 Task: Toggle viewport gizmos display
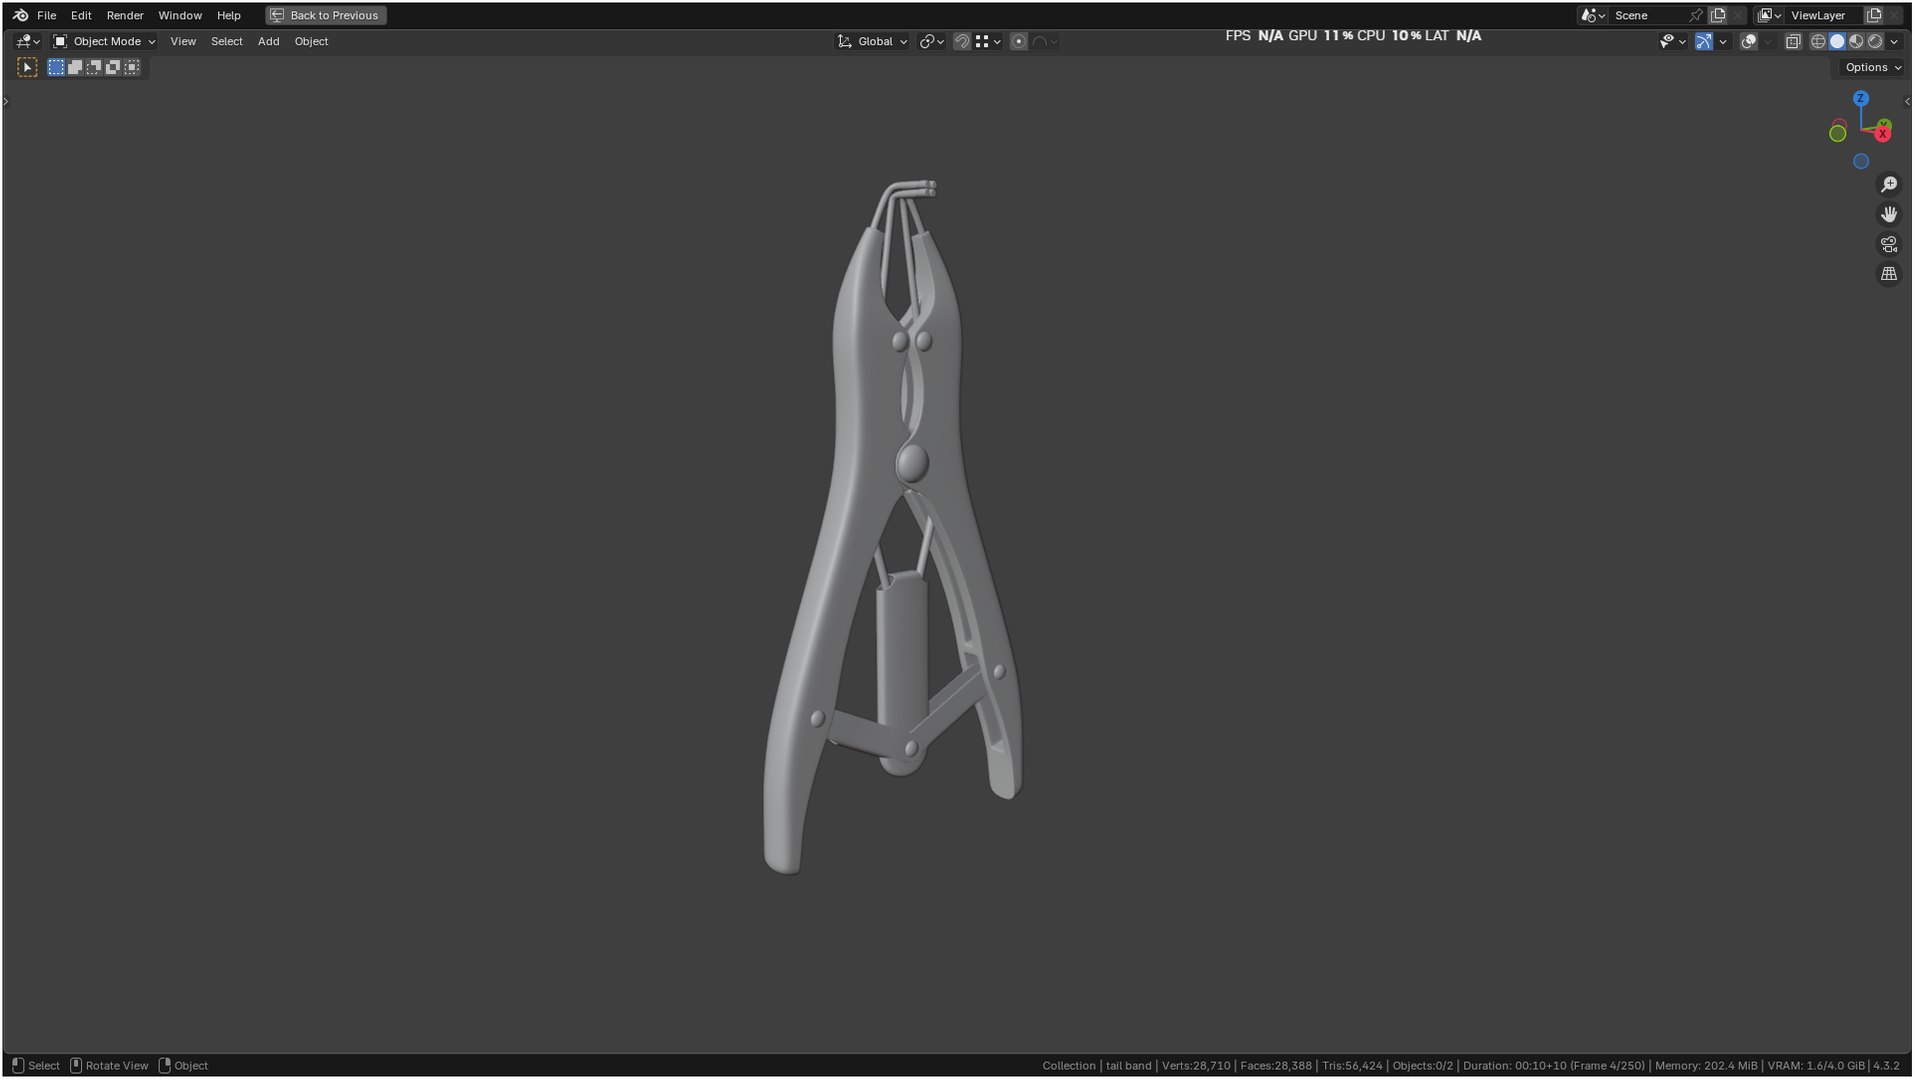pos(1703,41)
